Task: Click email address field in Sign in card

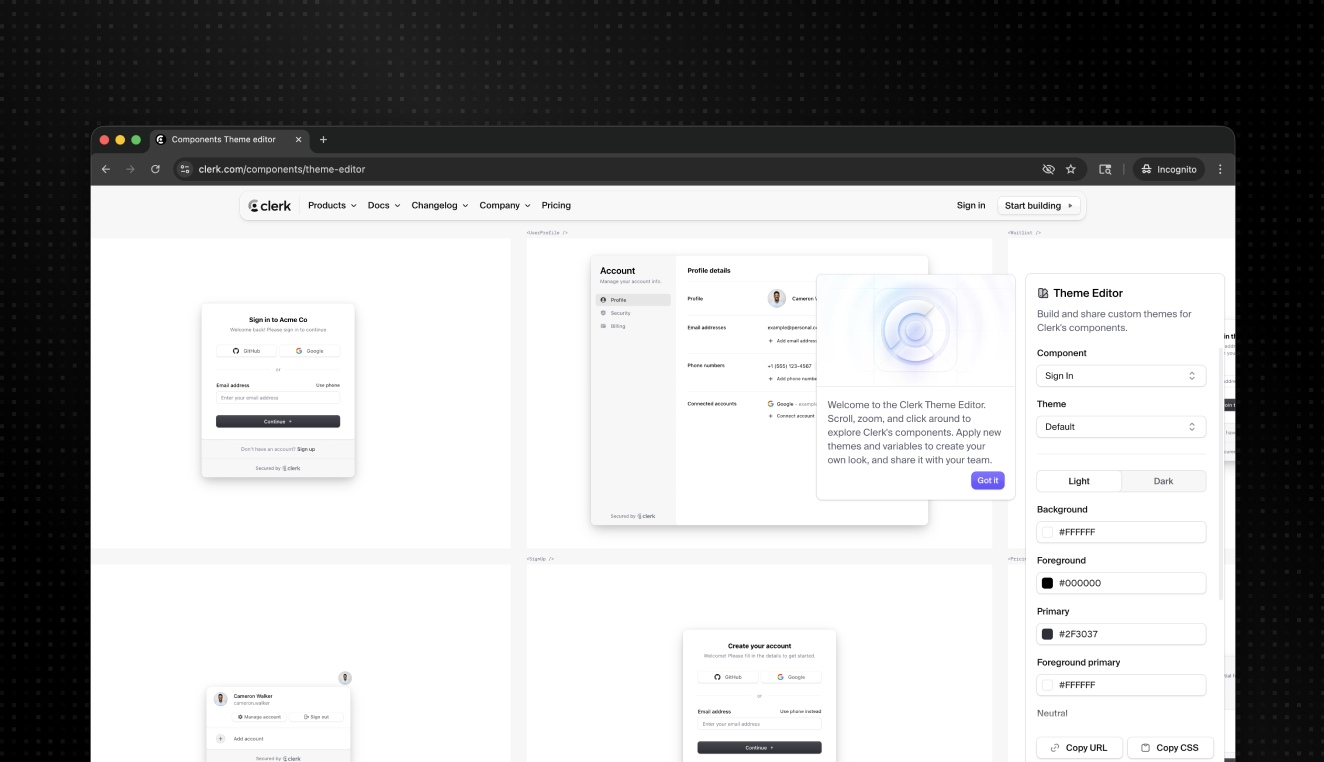Action: click(x=278, y=398)
